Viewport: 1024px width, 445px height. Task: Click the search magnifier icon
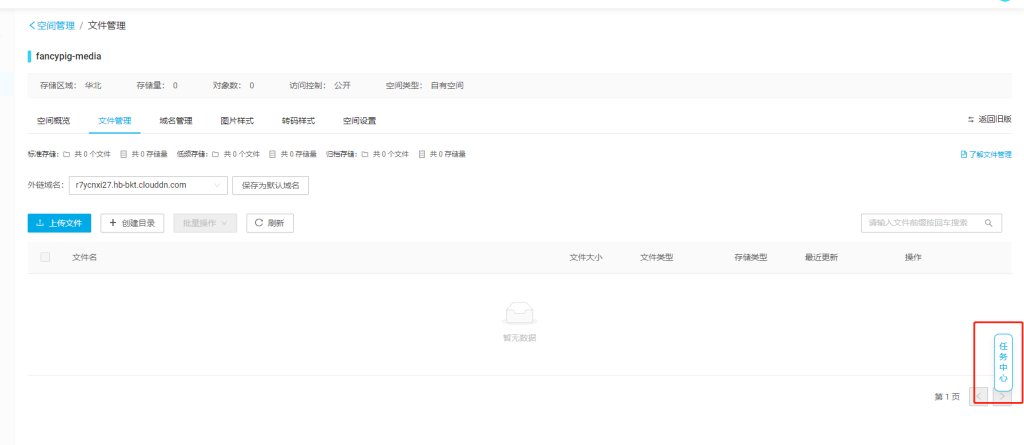point(989,223)
